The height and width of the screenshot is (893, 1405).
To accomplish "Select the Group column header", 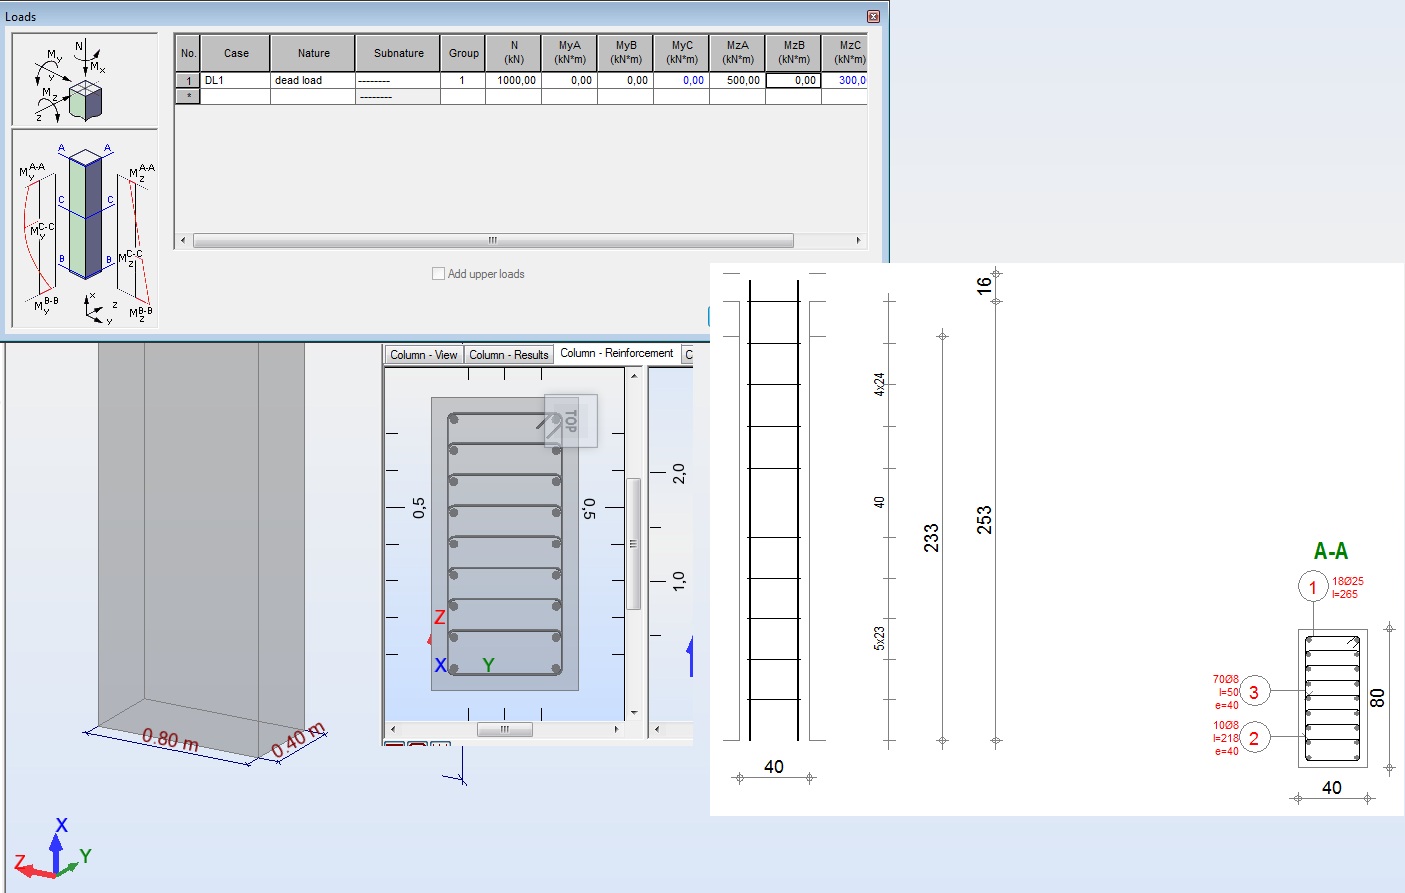I will pos(463,53).
